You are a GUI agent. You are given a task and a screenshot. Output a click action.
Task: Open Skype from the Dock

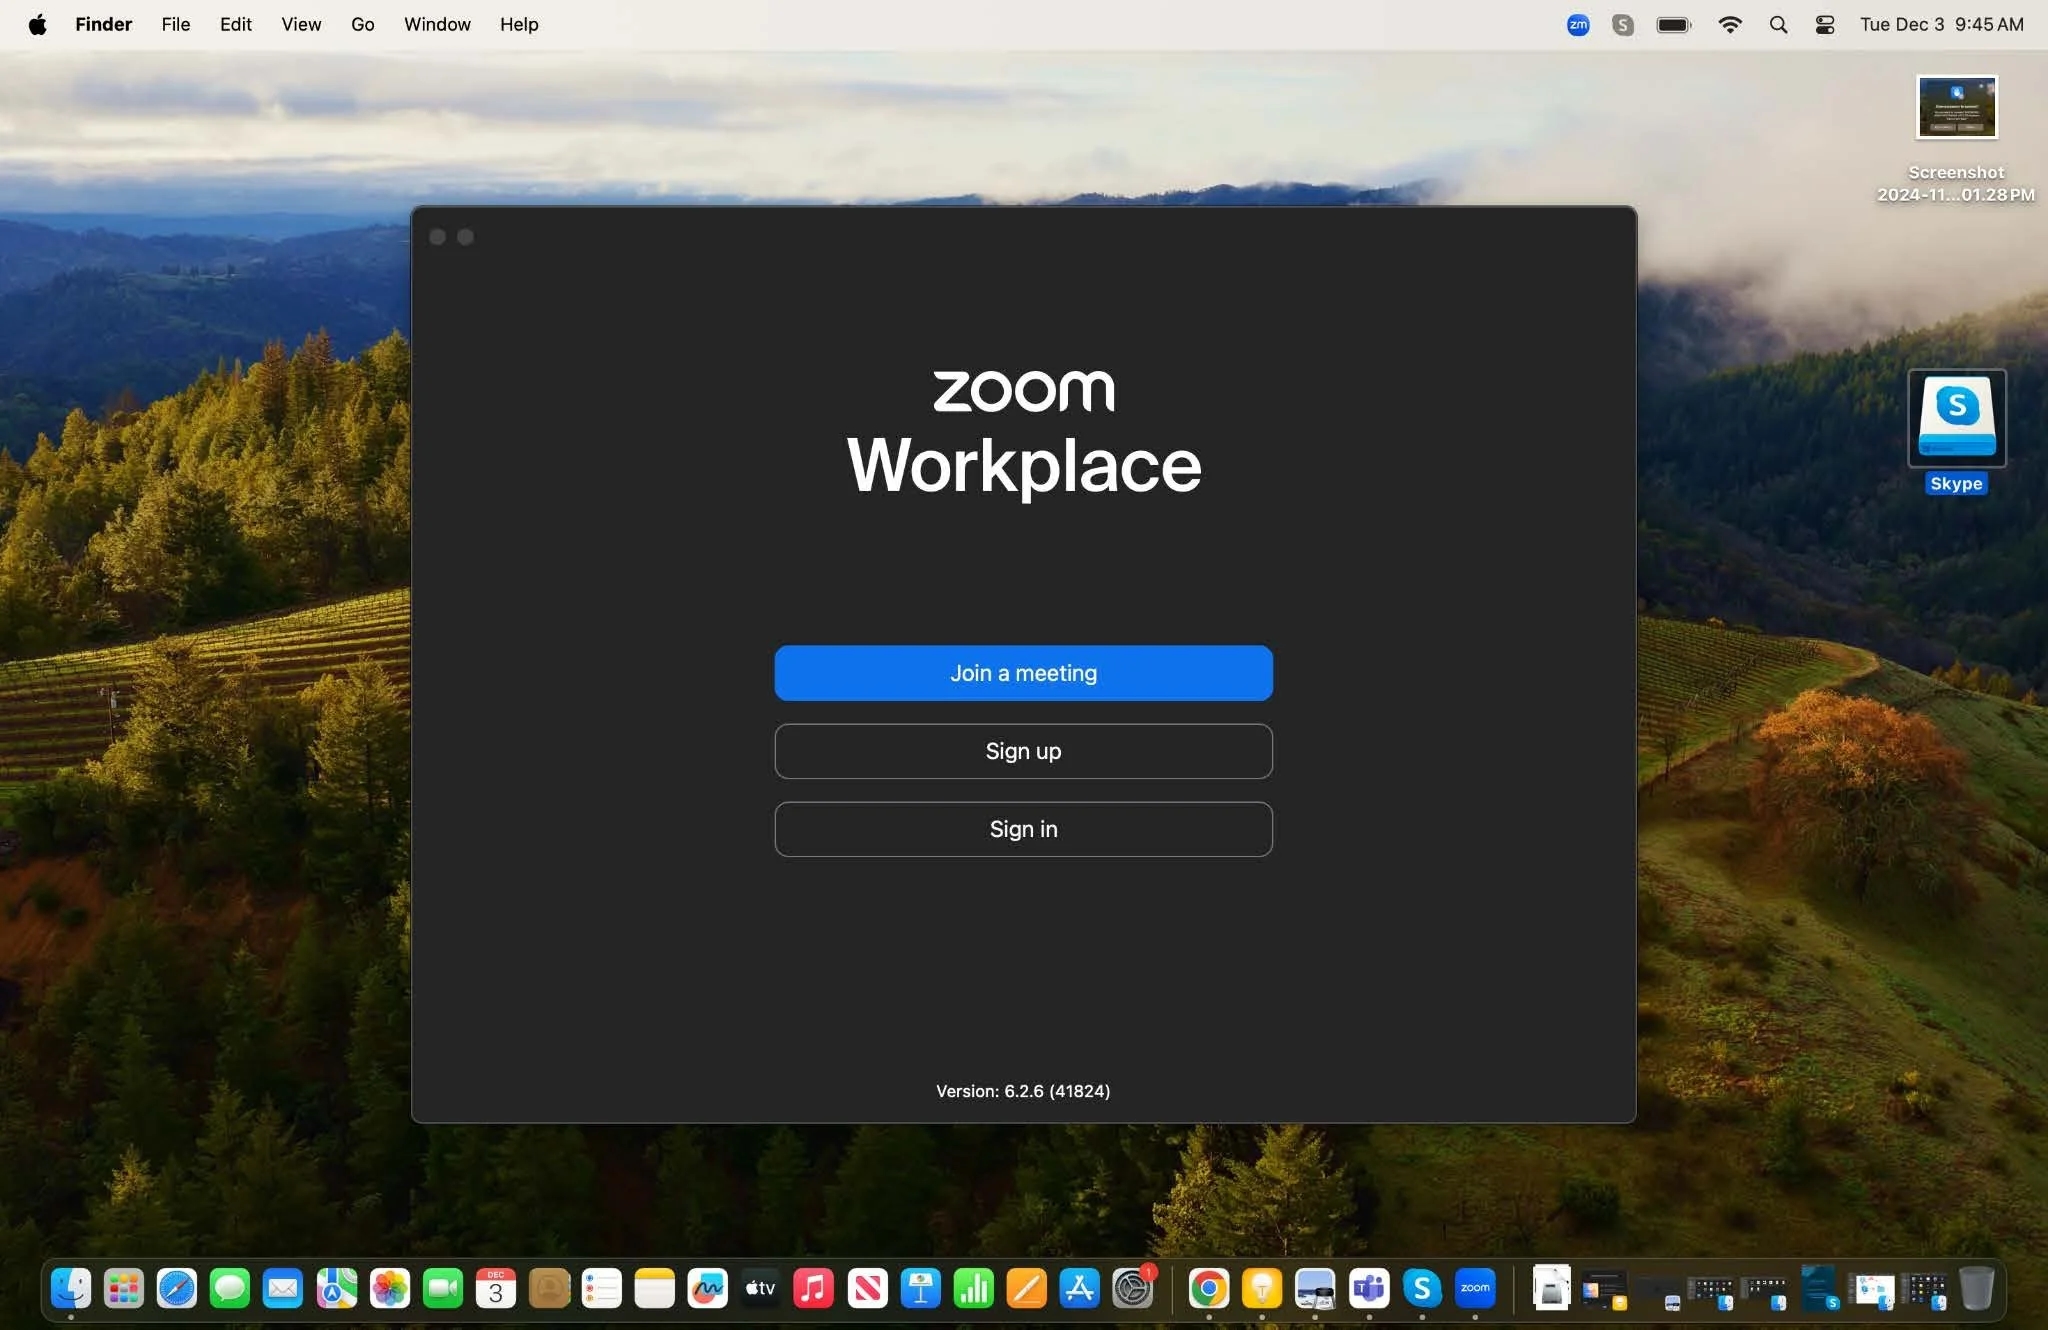1423,1289
